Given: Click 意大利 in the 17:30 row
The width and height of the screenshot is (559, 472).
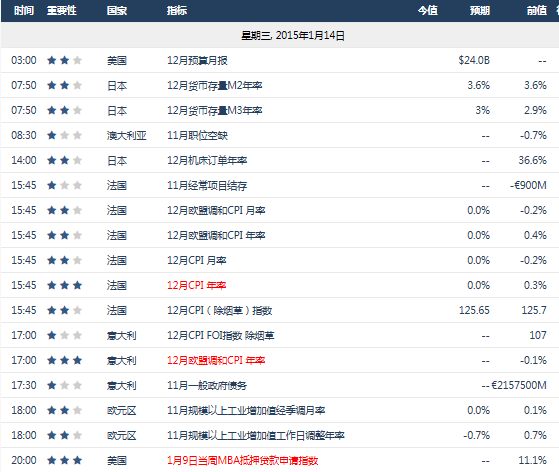Looking at the screenshot, I should pyautogui.click(x=122, y=385).
